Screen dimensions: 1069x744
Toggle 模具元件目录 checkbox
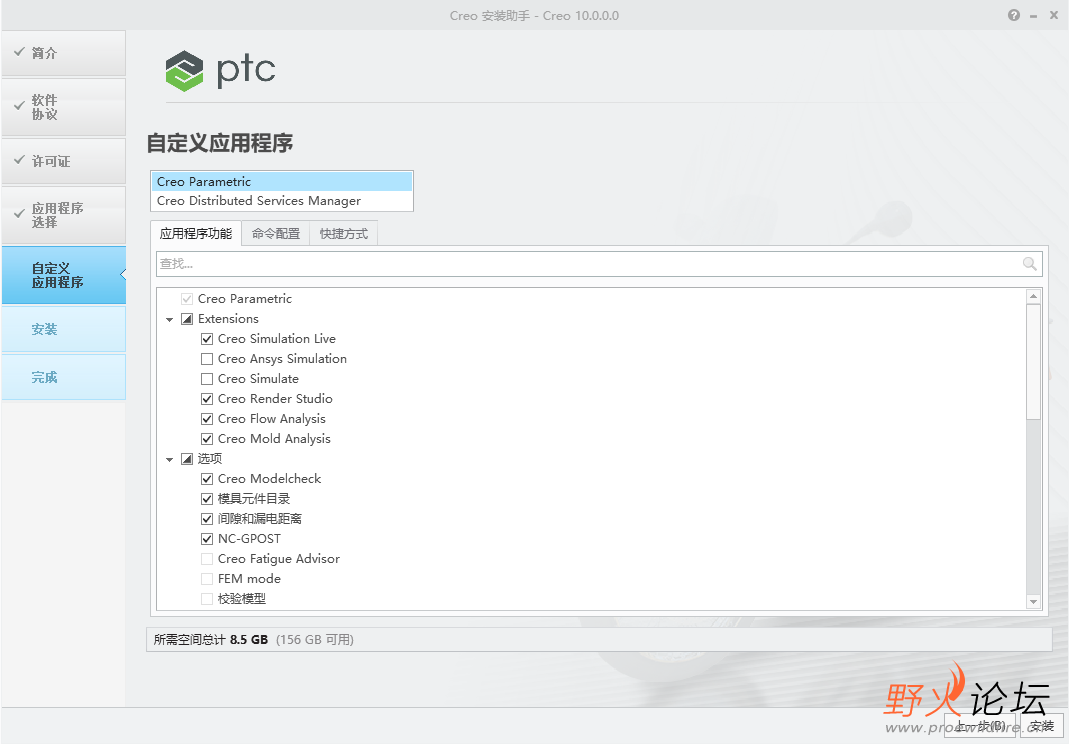(x=207, y=499)
